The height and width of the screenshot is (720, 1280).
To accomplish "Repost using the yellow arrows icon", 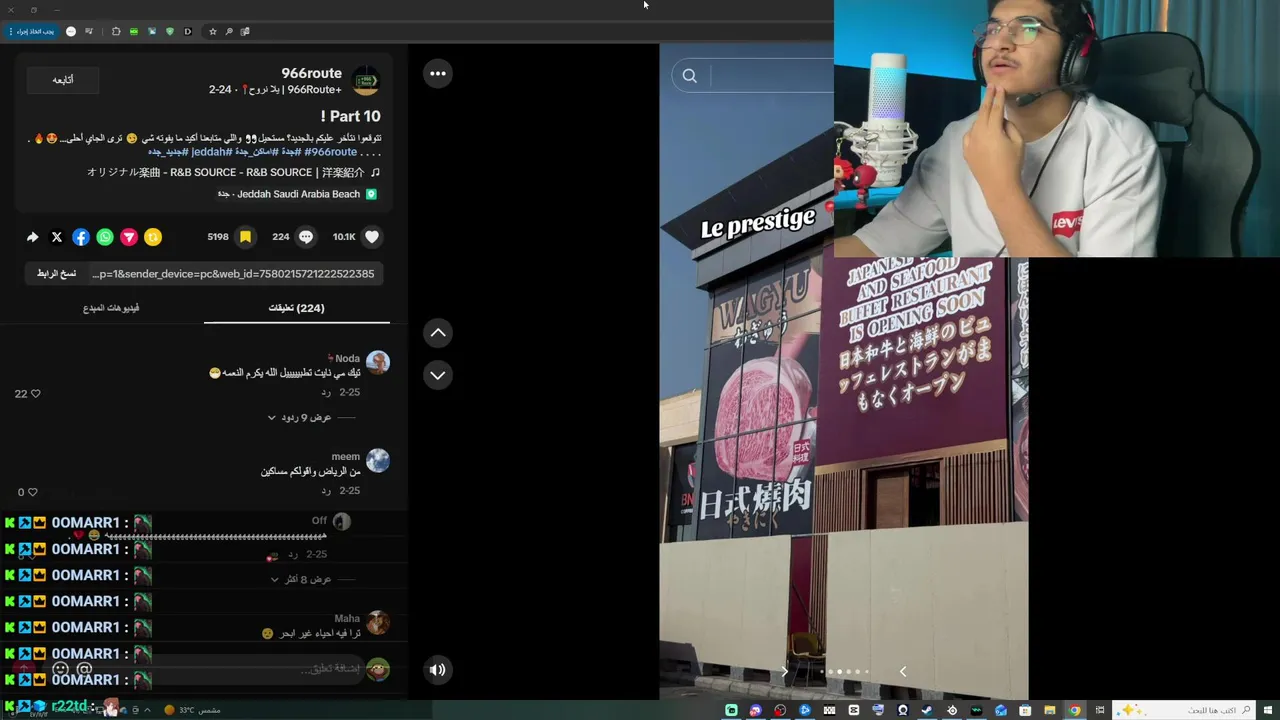I will (153, 237).
